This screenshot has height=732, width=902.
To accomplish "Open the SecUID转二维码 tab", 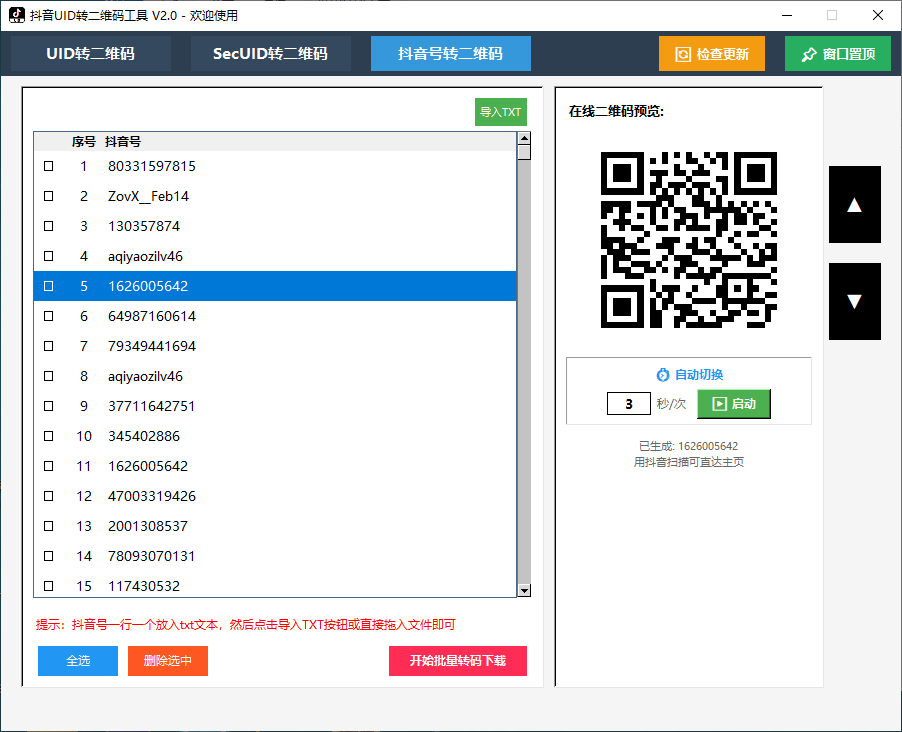I will coord(270,54).
